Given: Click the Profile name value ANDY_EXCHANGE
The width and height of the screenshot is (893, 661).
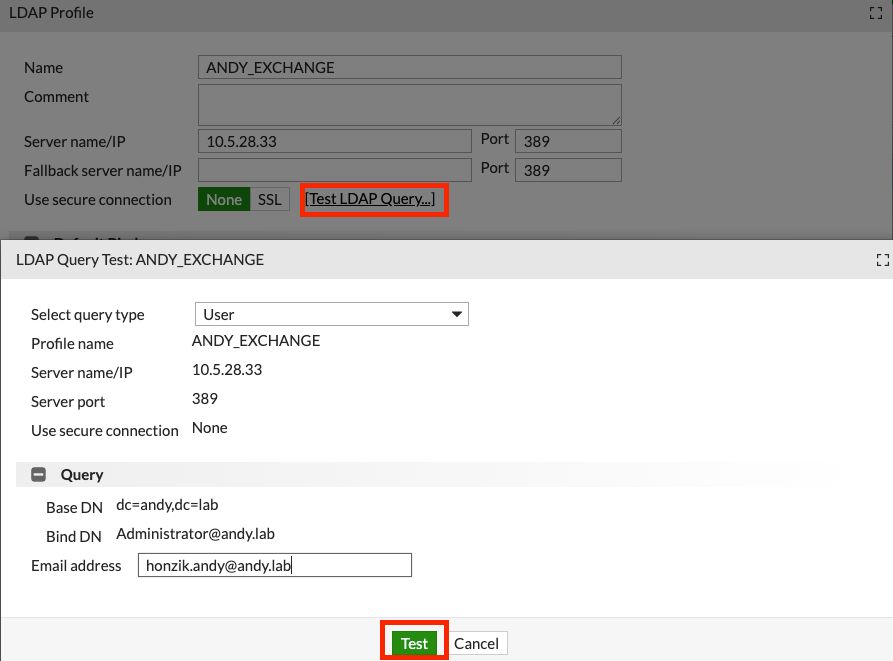Looking at the screenshot, I should click(x=256, y=340).
